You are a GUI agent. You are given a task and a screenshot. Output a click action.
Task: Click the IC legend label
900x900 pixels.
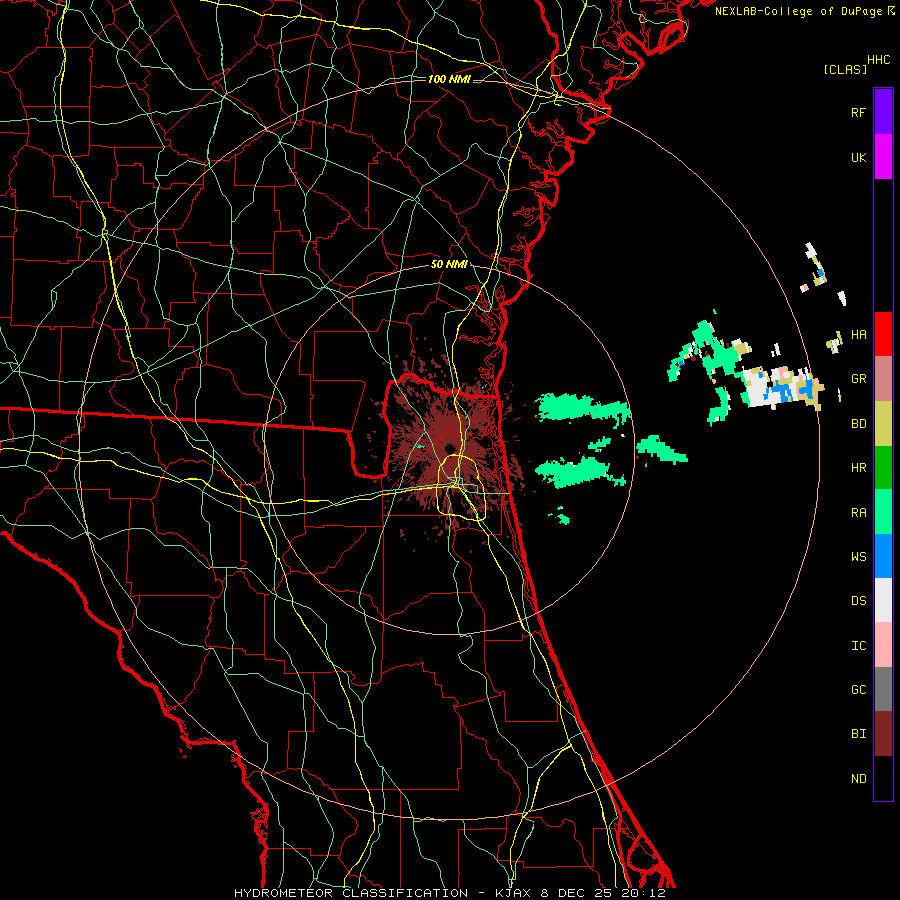coord(858,646)
